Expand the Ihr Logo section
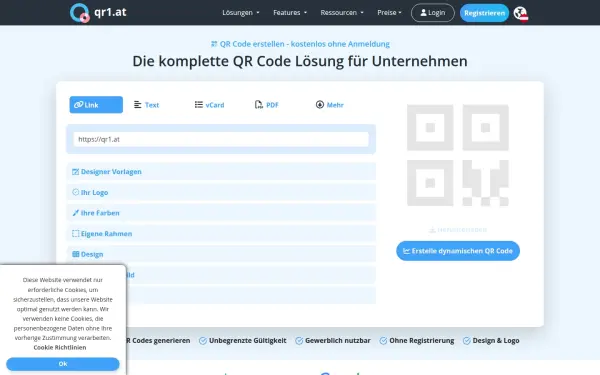 coord(221,192)
